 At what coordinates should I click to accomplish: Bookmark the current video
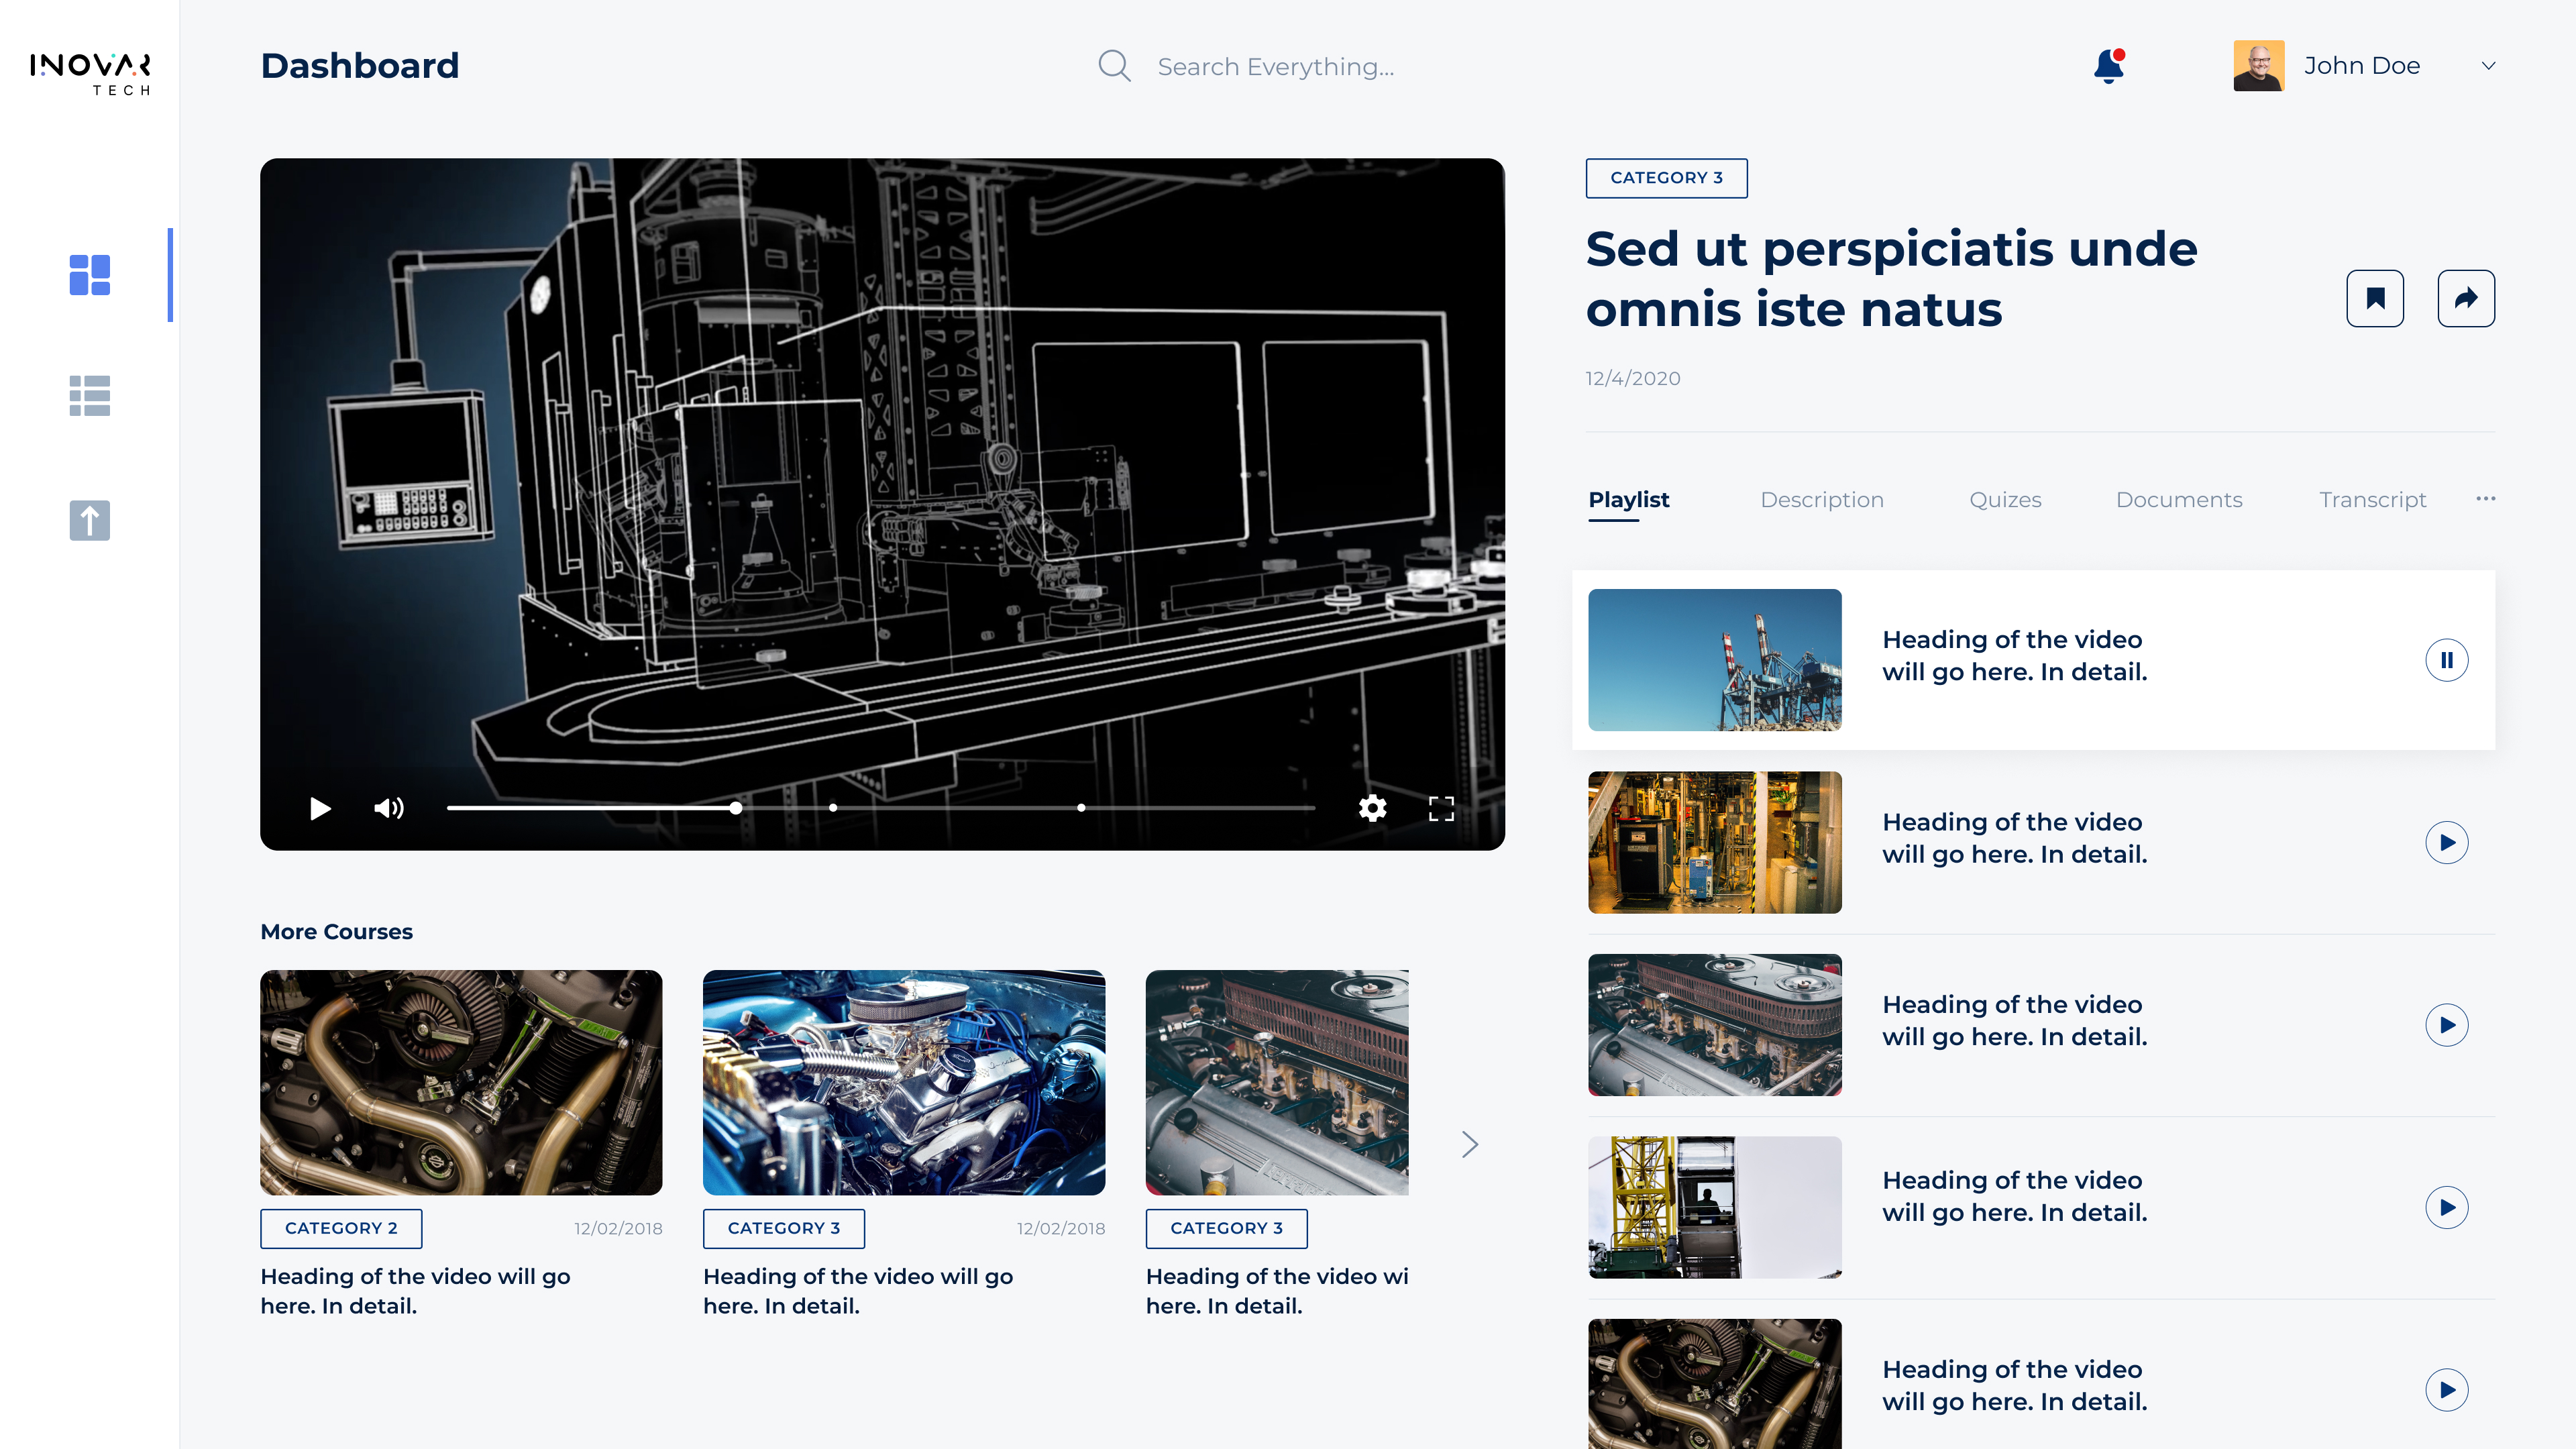tap(2375, 298)
